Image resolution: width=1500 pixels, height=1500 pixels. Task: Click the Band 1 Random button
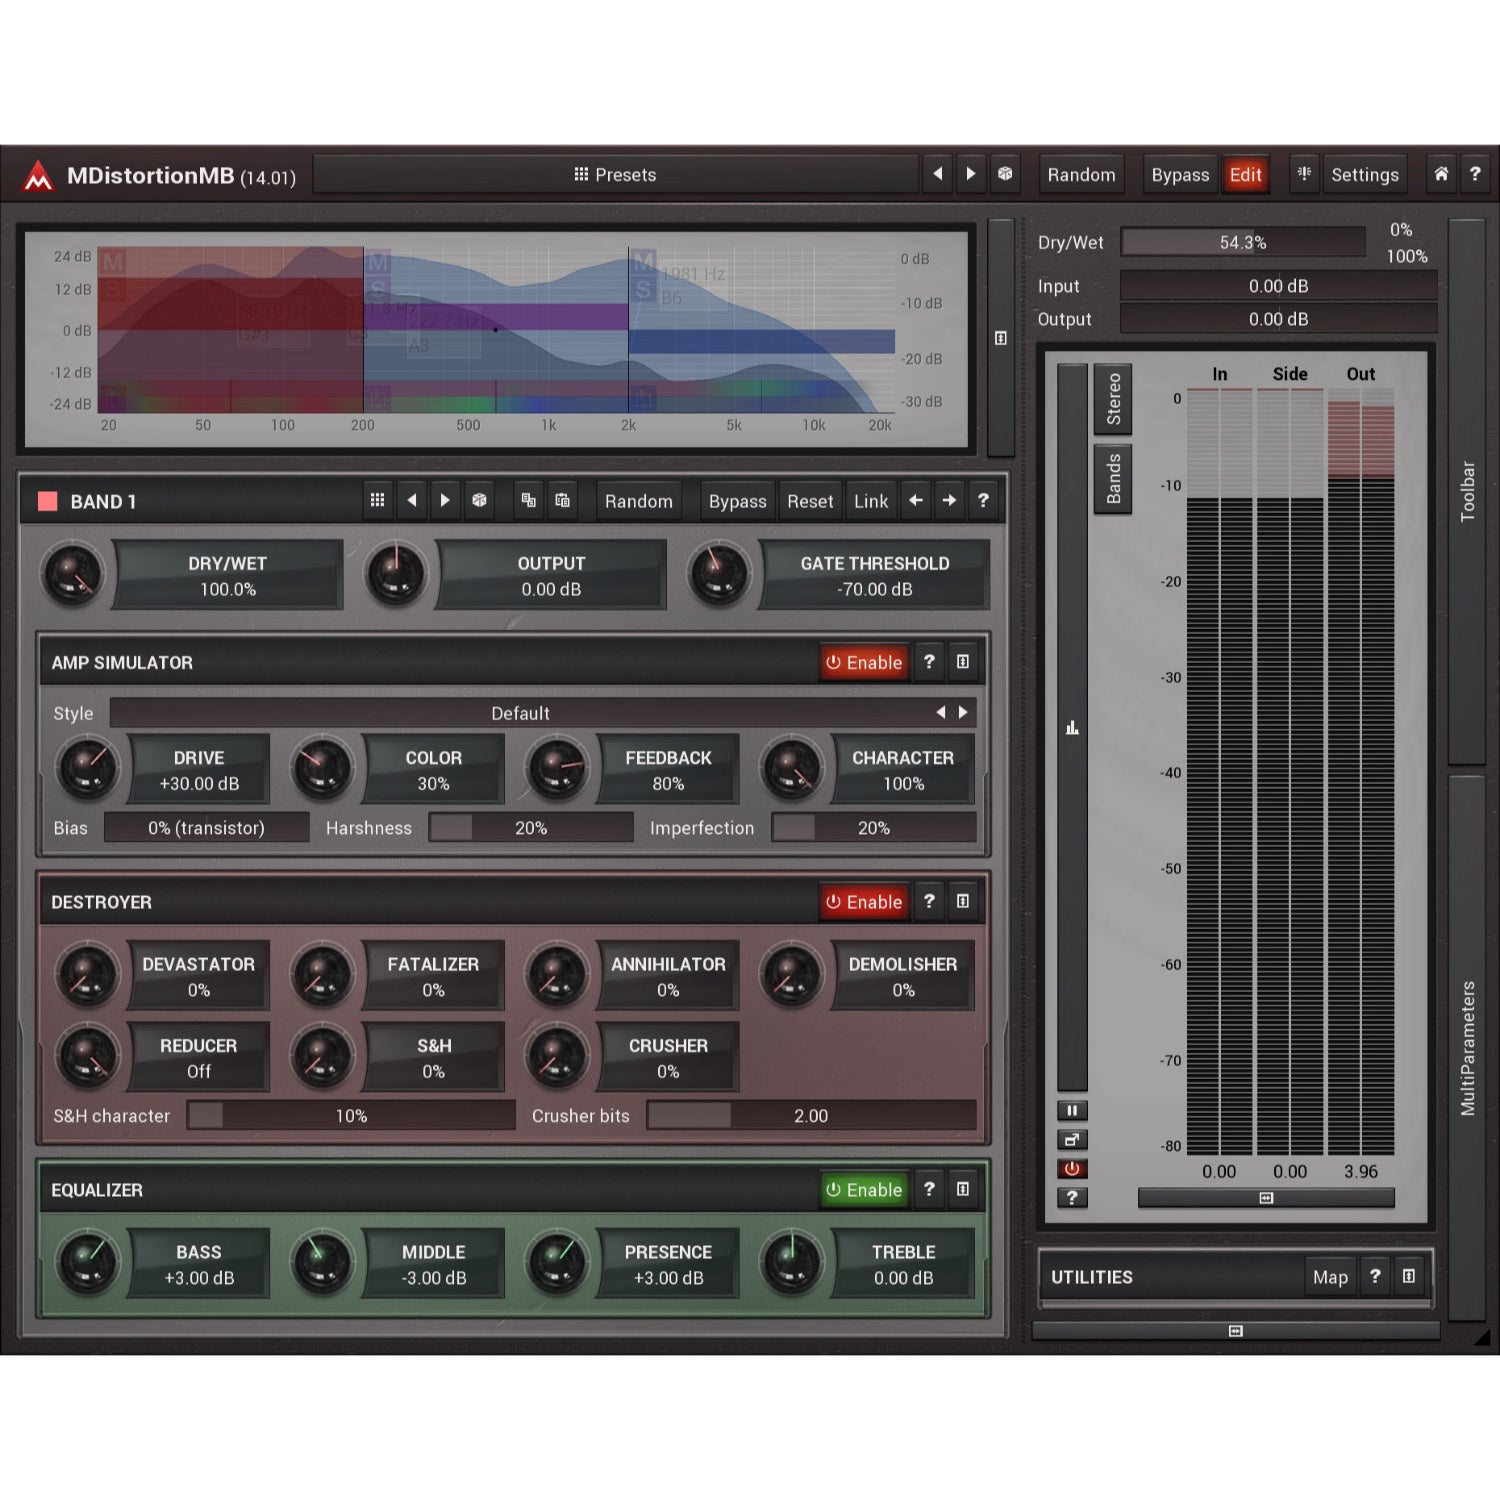coord(638,501)
